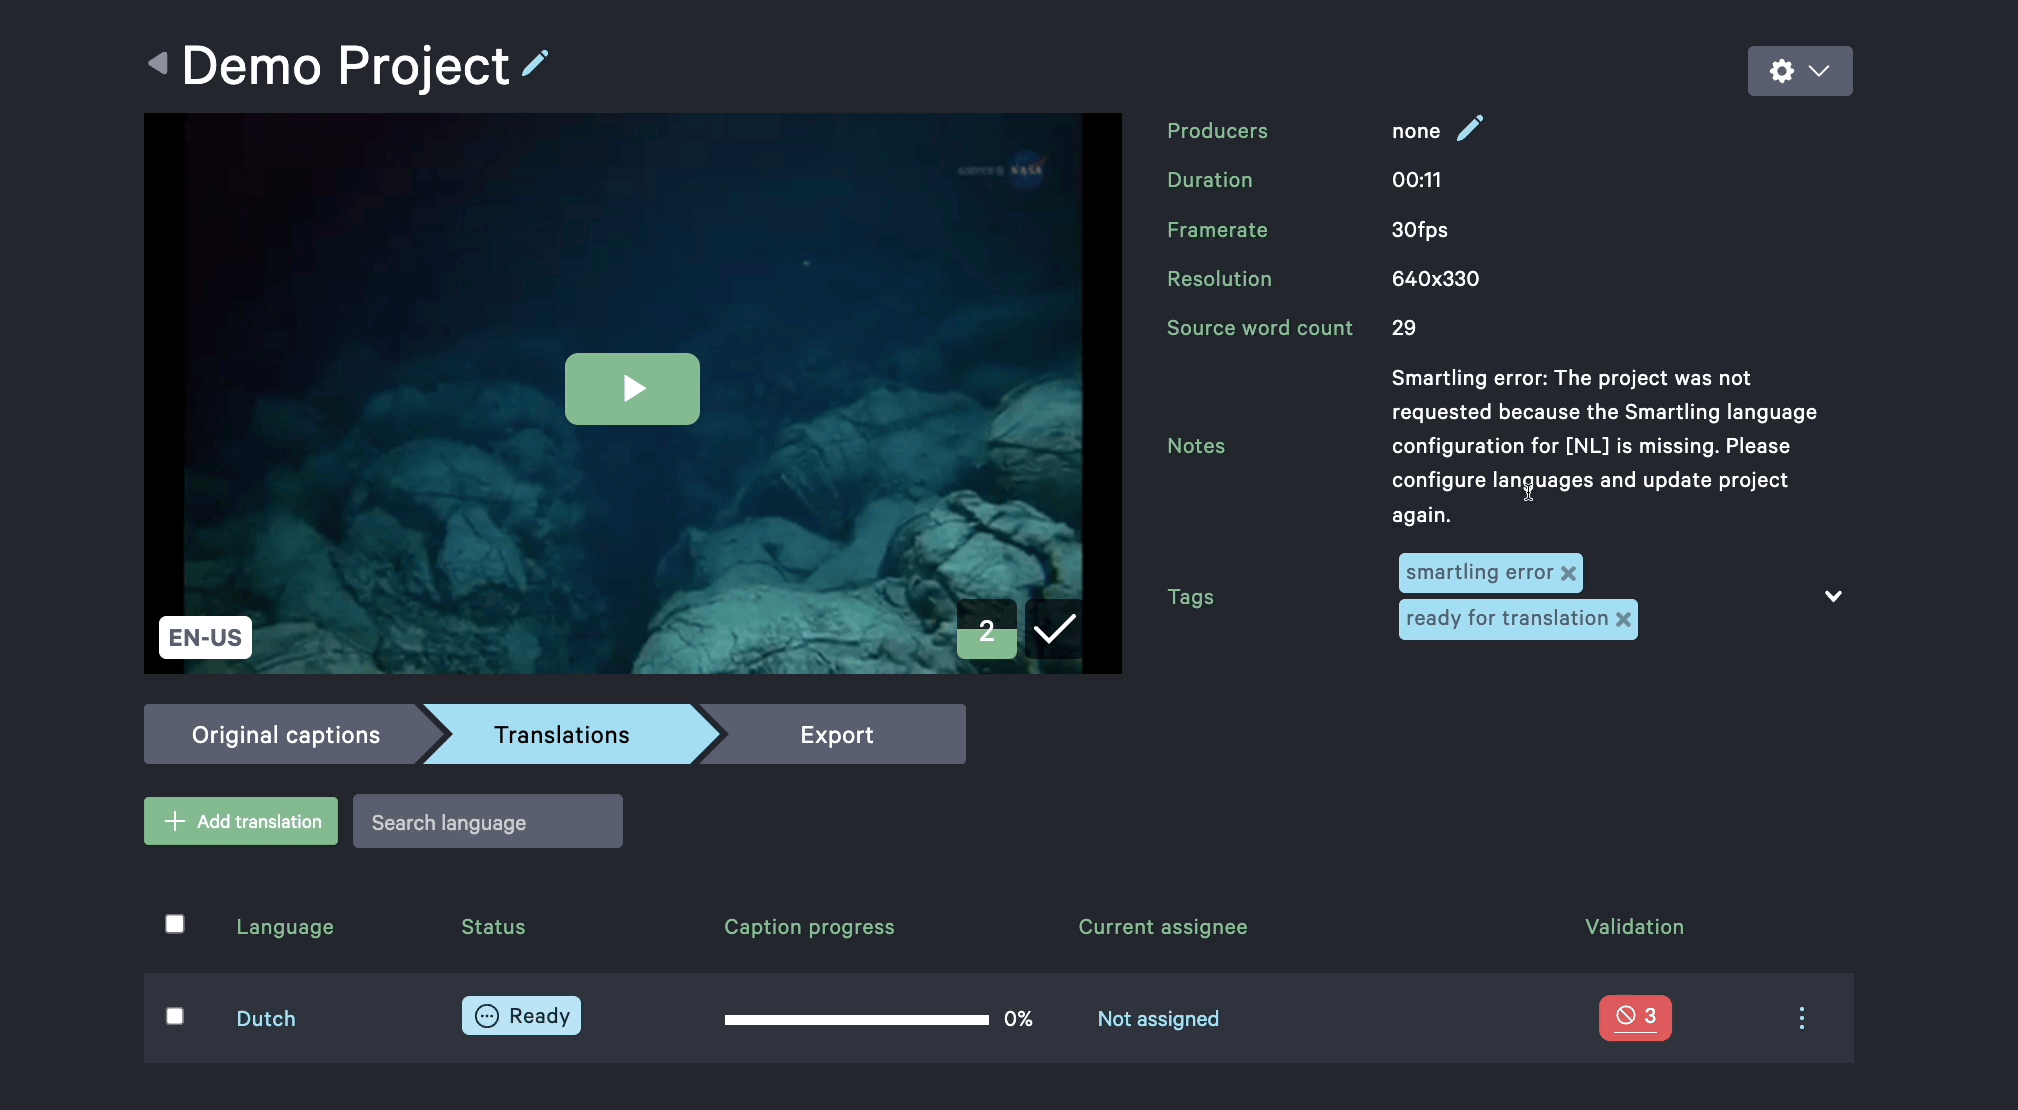Sort by the Language column header

(x=285, y=926)
